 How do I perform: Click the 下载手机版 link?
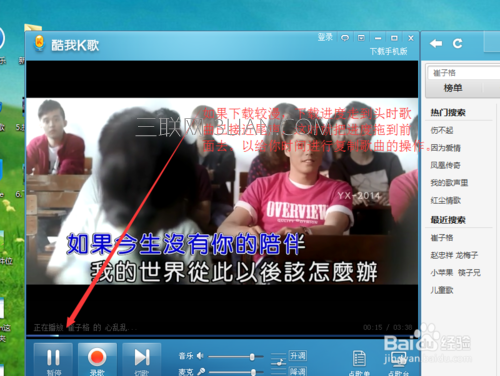click(x=389, y=51)
